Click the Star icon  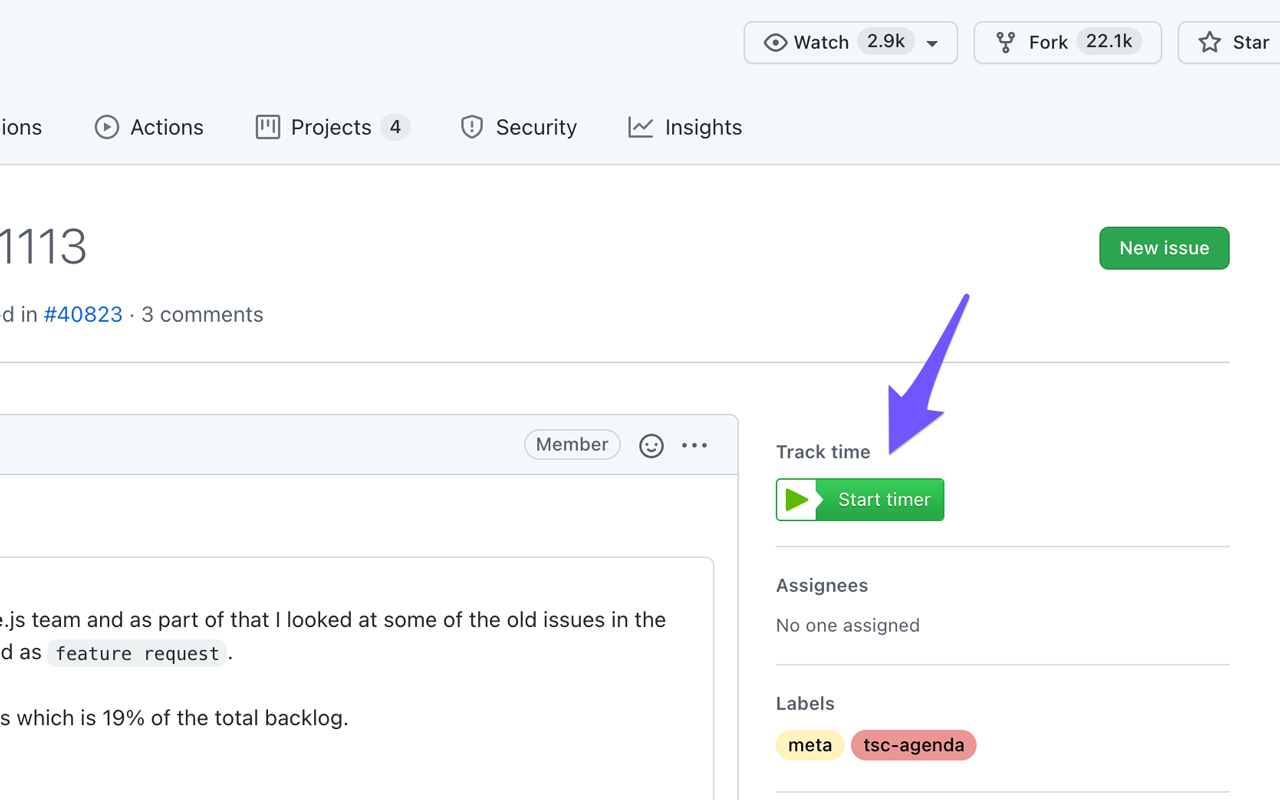1210,42
